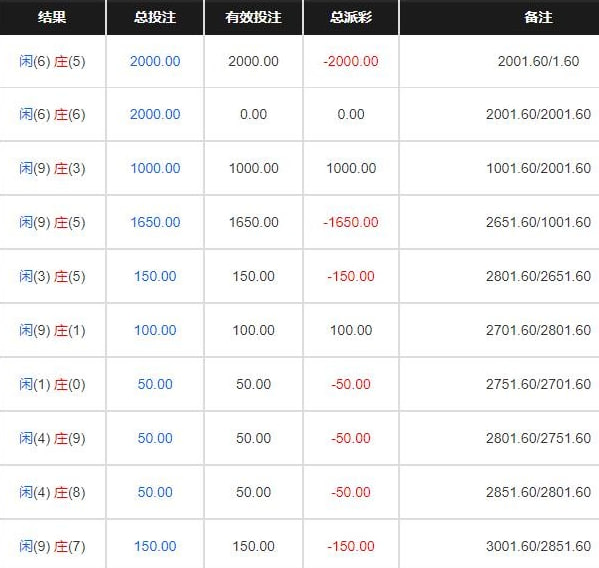
Task: Click the 总派彩 column header
Action: (x=351, y=17)
